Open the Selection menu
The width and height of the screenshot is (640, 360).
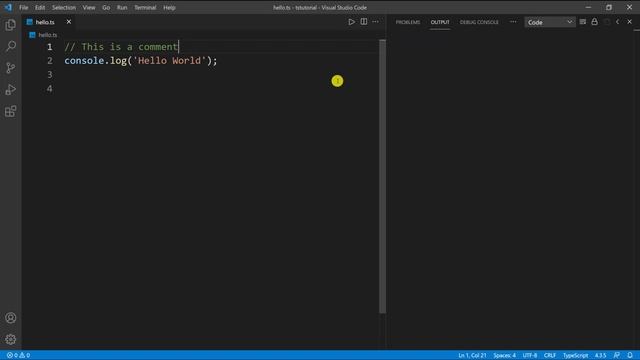coord(64,7)
